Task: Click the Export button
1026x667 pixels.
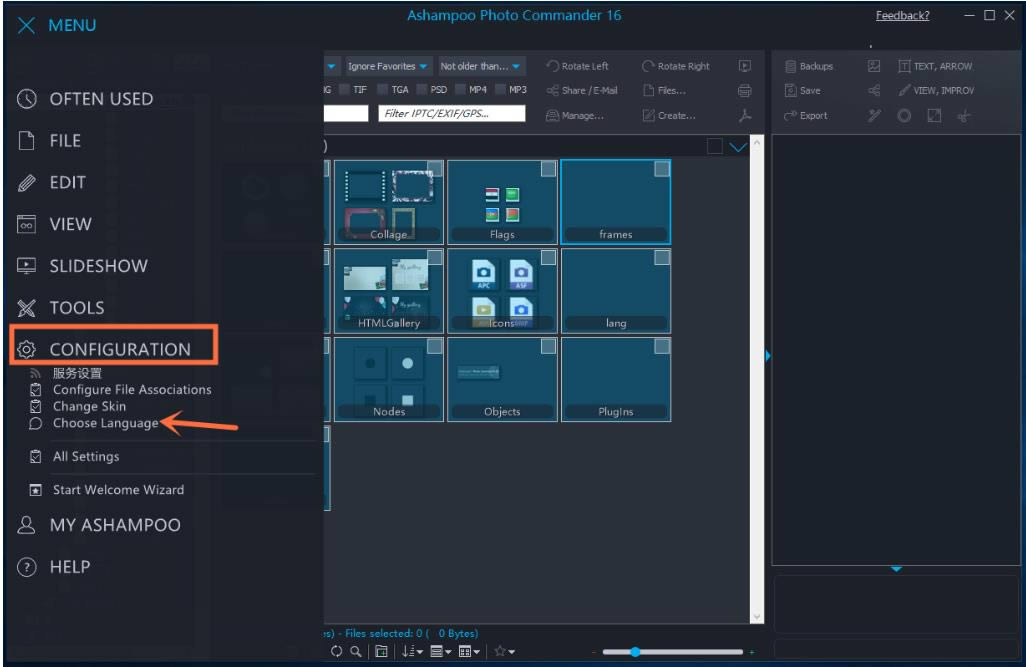Action: 805,116
